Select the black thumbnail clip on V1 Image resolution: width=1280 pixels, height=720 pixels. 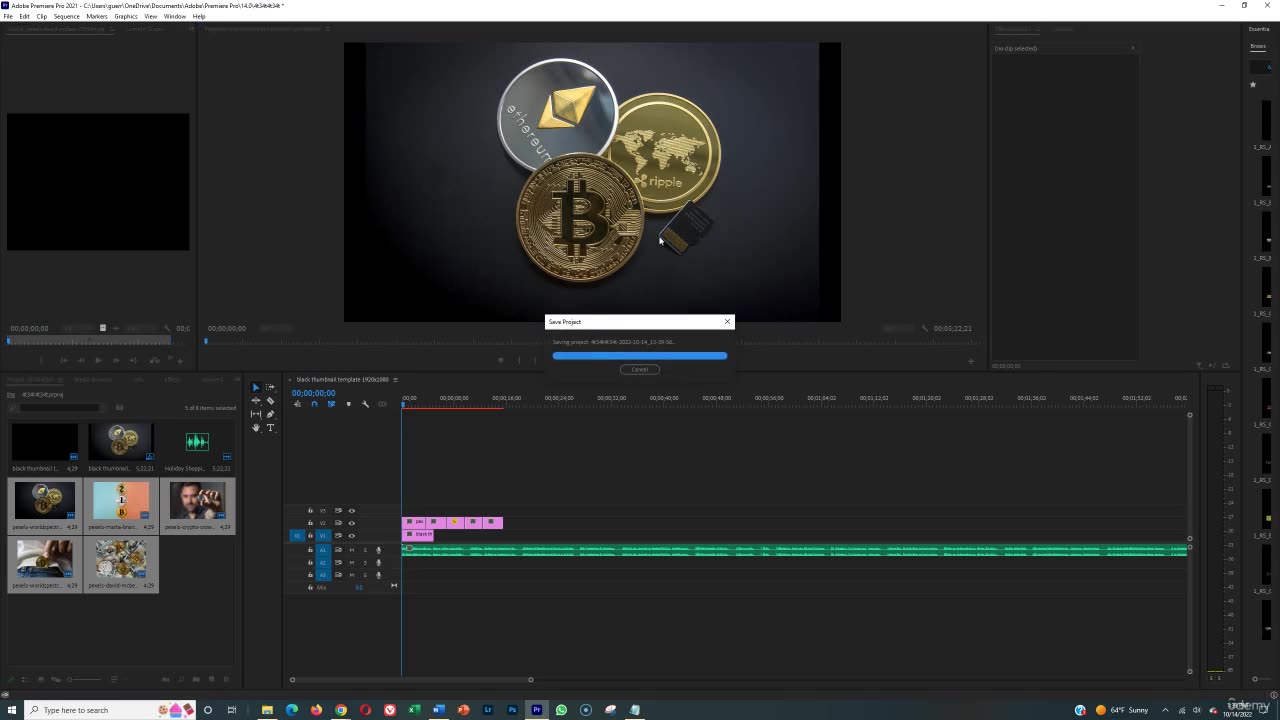[418, 535]
